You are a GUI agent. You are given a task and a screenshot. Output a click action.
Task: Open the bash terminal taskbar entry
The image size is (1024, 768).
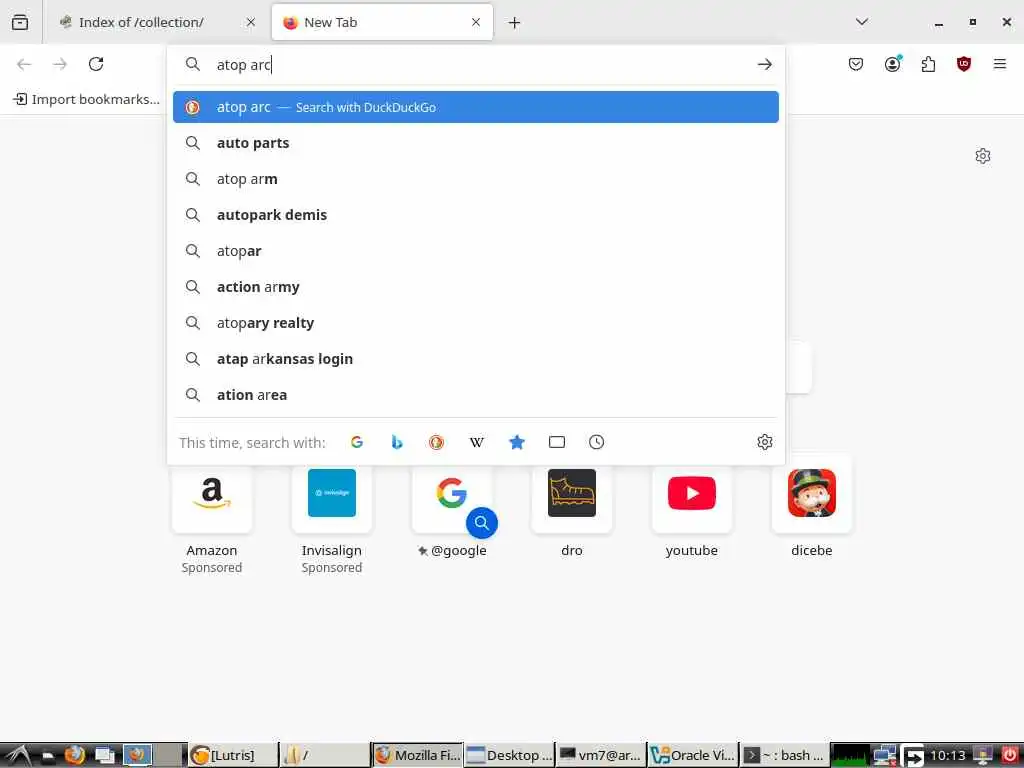point(784,755)
